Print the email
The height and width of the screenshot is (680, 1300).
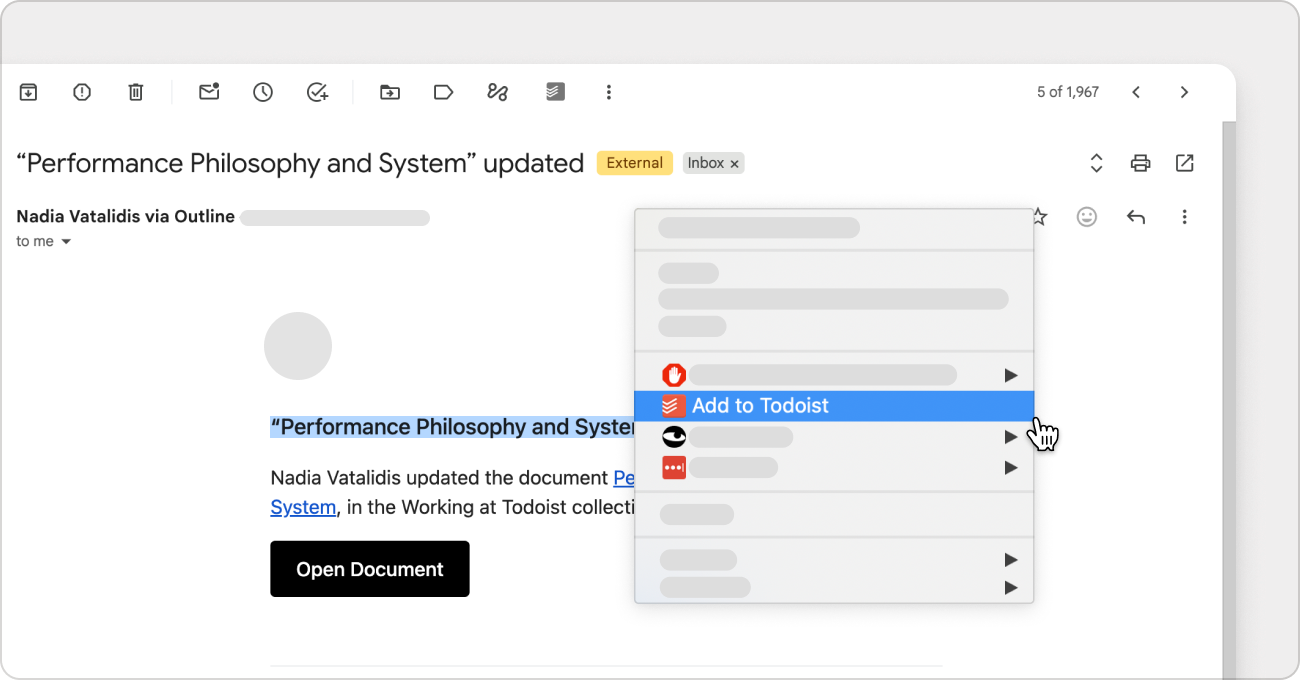pyautogui.click(x=1140, y=163)
